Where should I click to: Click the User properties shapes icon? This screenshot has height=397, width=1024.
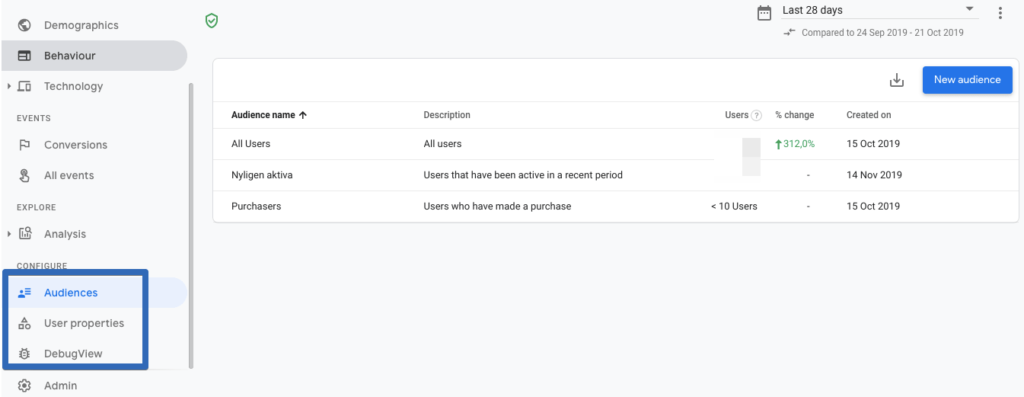pyautogui.click(x=25, y=323)
